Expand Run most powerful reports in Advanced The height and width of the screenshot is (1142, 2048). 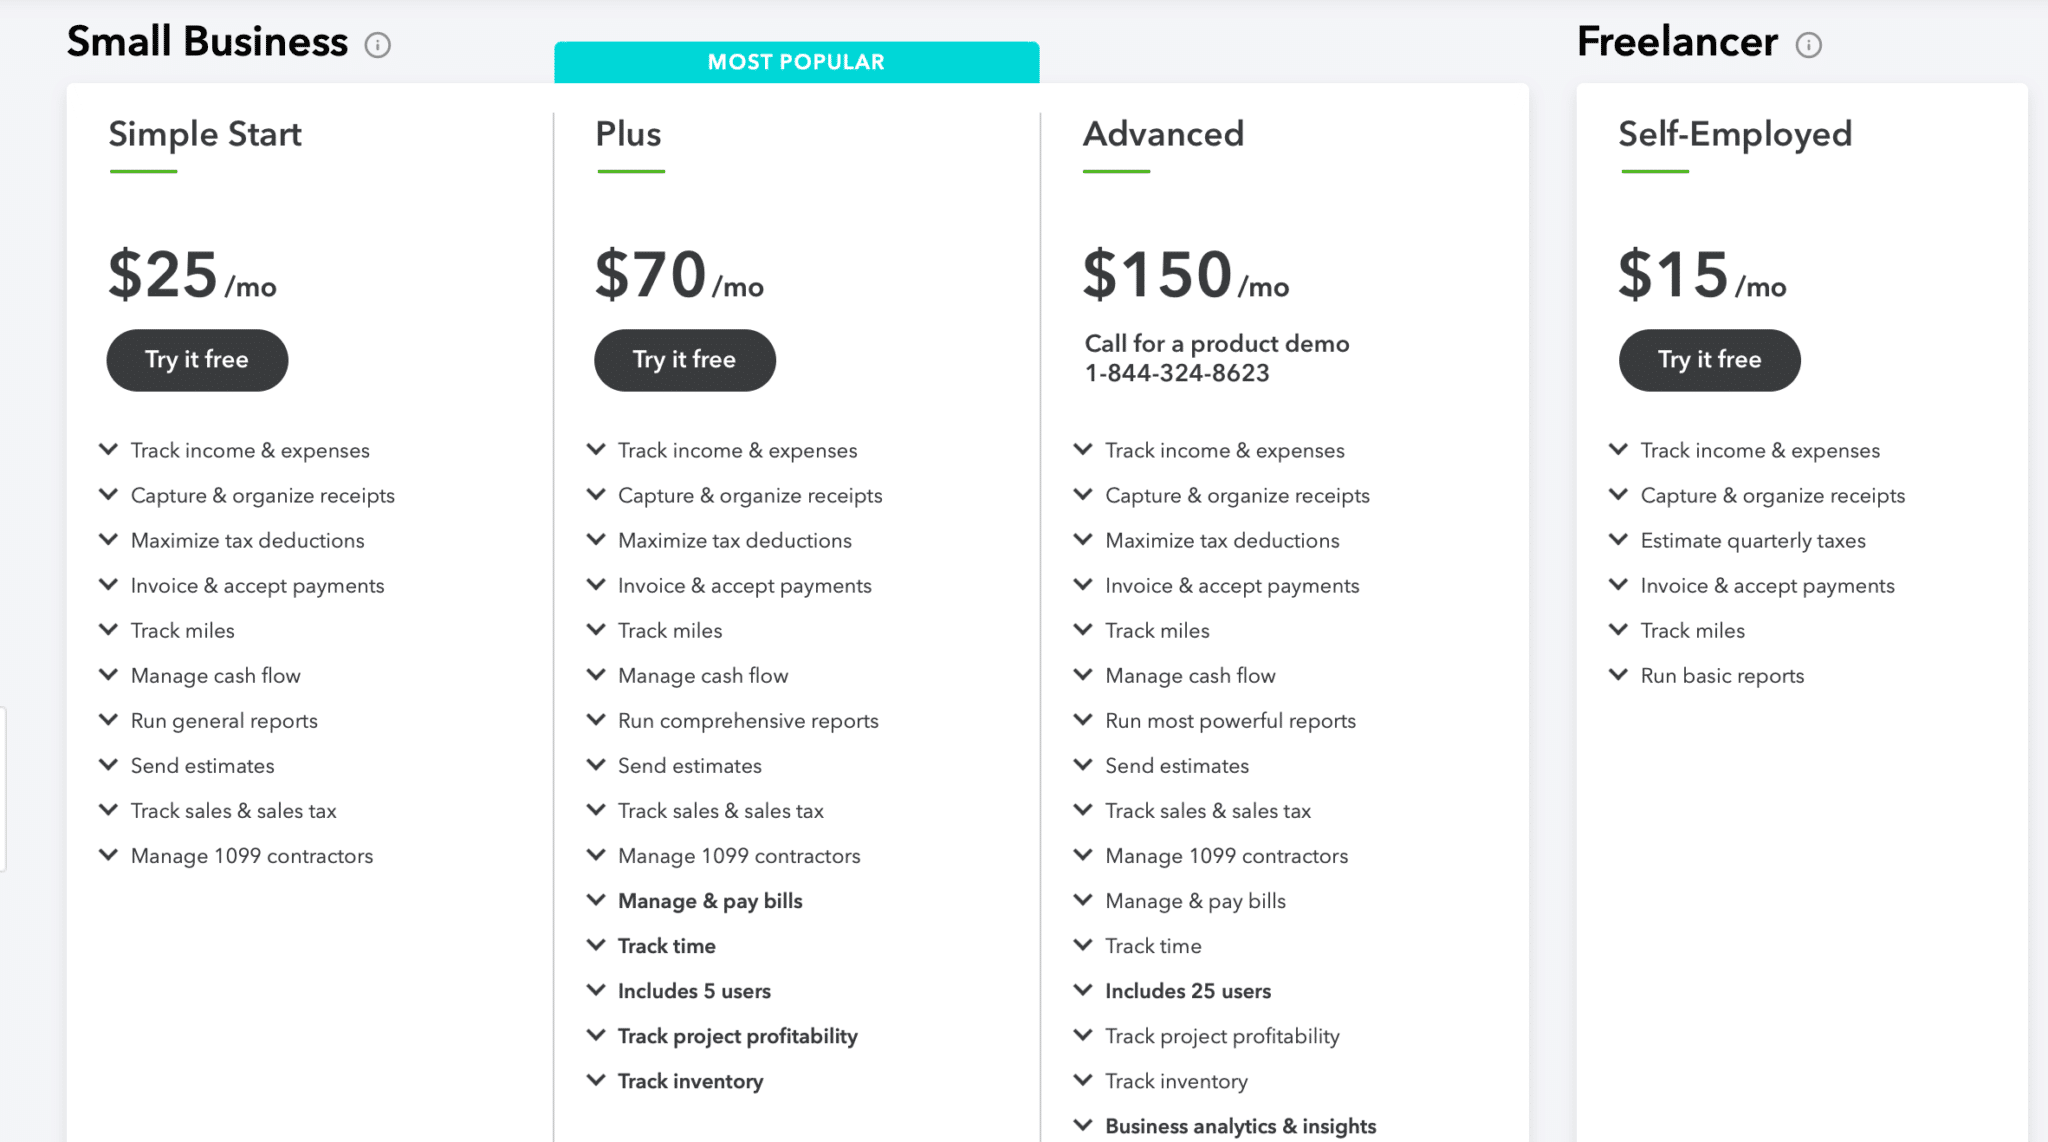[1083, 720]
